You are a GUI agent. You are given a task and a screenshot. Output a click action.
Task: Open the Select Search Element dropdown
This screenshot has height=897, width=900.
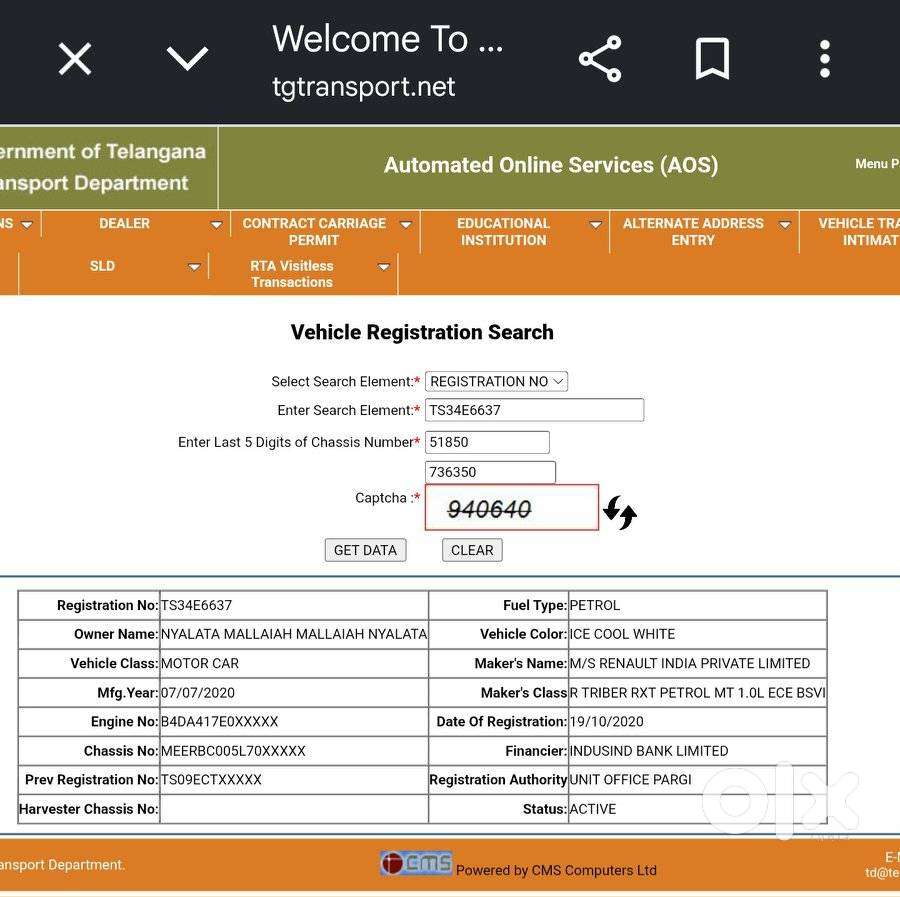pos(496,382)
